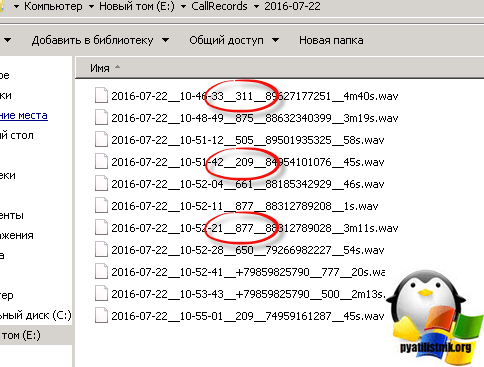
Task: Click file icon of 10-52-21__877 3m11s.wav
Action: coord(101,228)
